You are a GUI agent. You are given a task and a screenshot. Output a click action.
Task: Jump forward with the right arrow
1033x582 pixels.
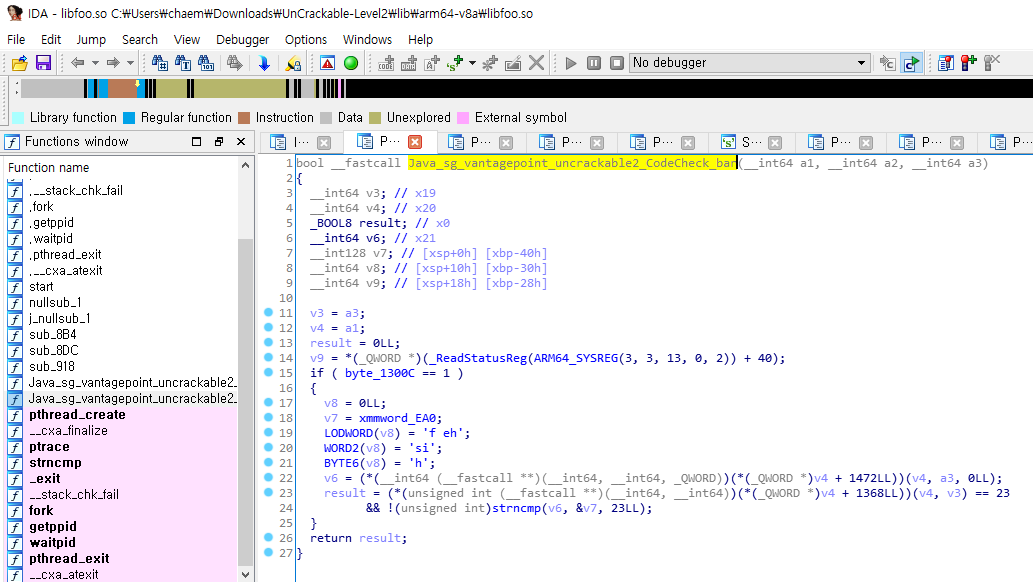[113, 63]
